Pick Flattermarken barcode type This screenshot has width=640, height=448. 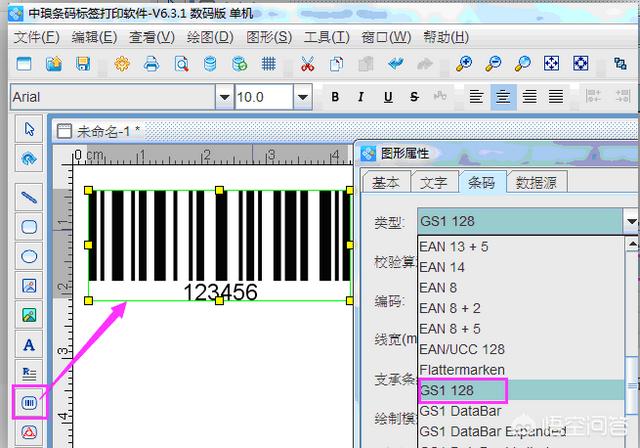[521, 370]
